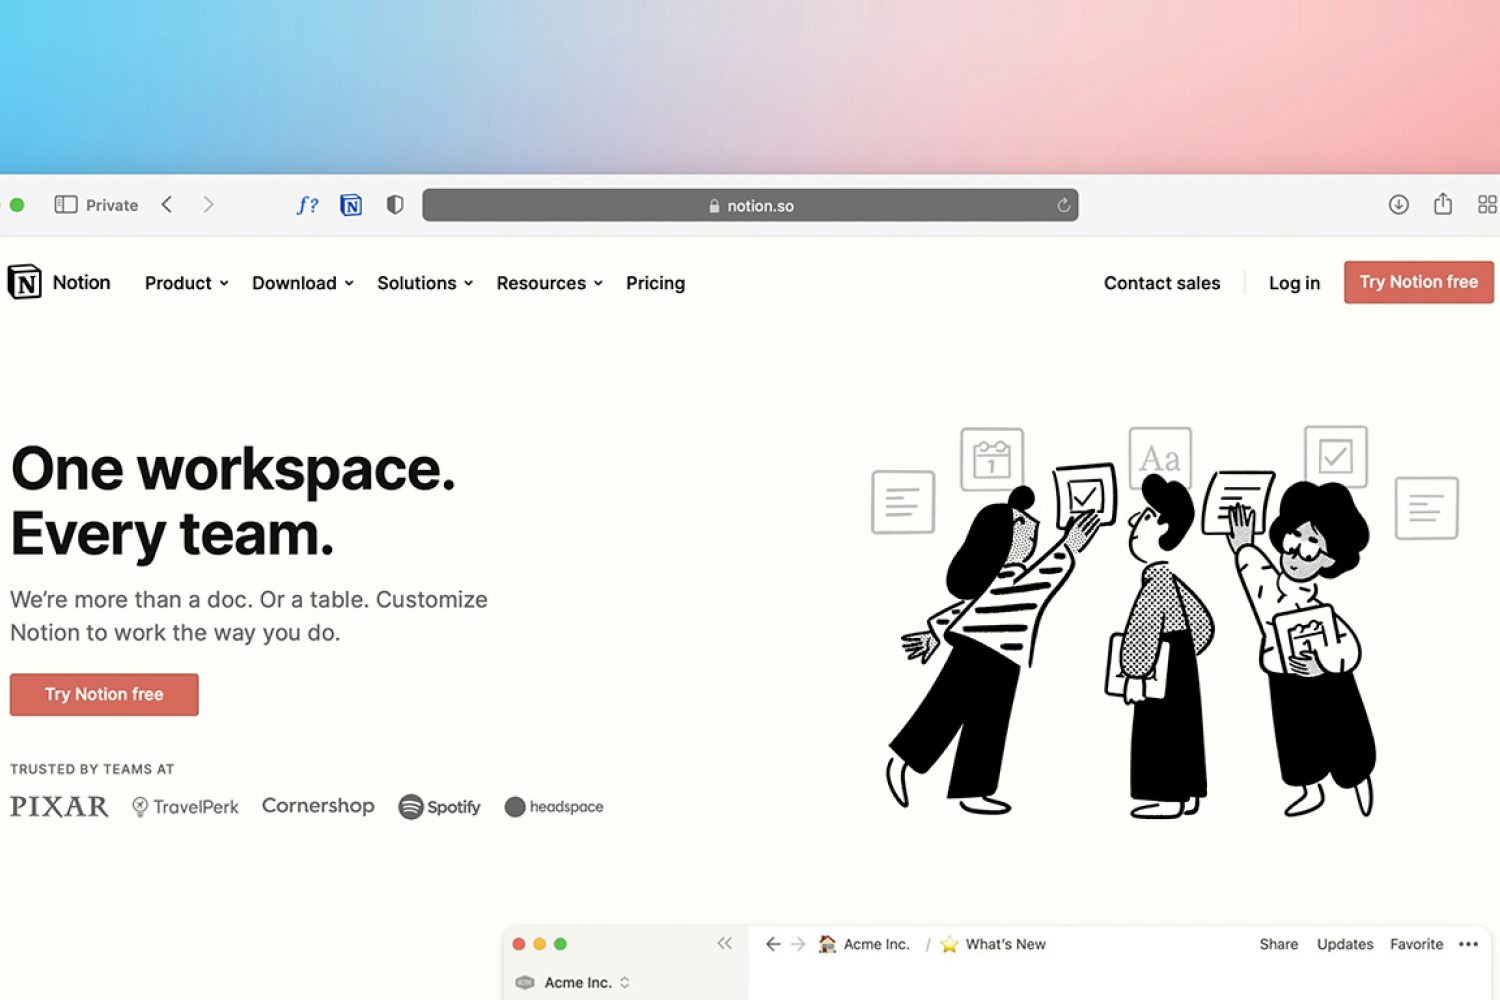Open the Notion web clipper extension icon
The height and width of the screenshot is (1000, 1500).
[351, 205]
